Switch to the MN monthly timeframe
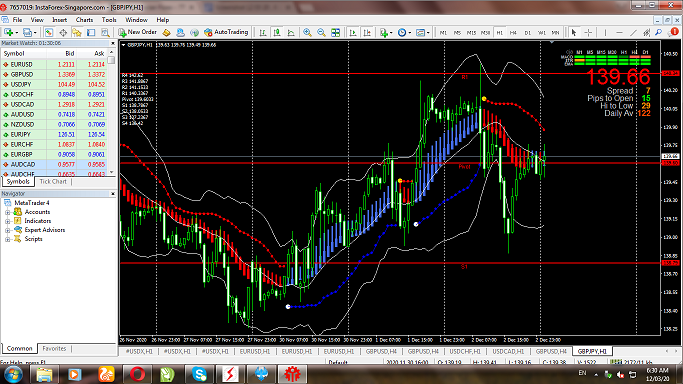 pos(555,33)
